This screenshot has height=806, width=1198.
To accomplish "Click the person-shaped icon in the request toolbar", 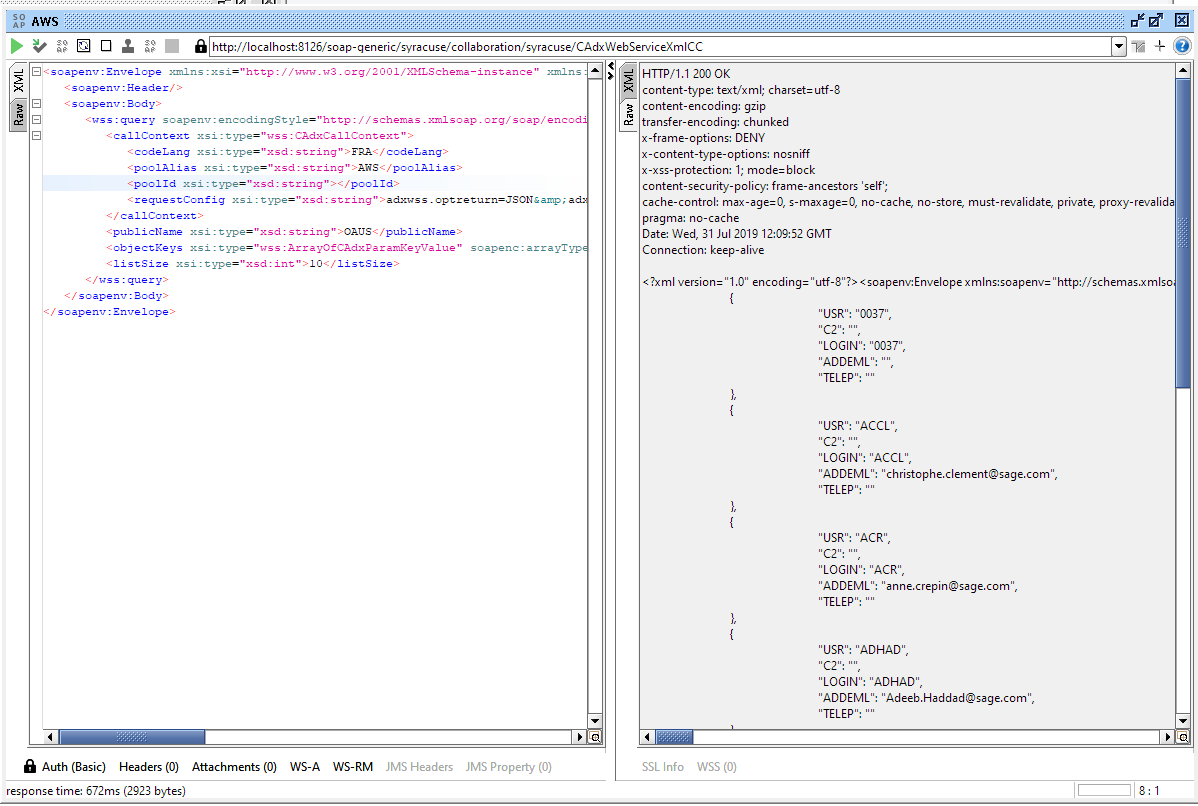I will (x=128, y=46).
